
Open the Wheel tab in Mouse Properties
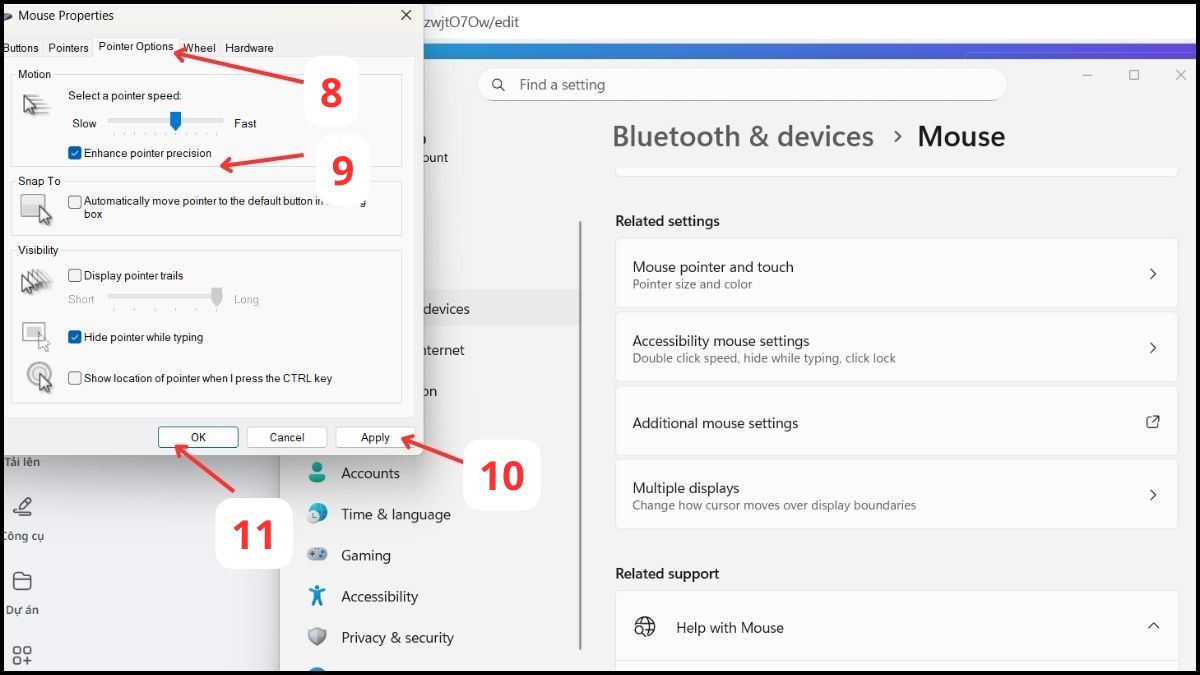pyautogui.click(x=198, y=47)
